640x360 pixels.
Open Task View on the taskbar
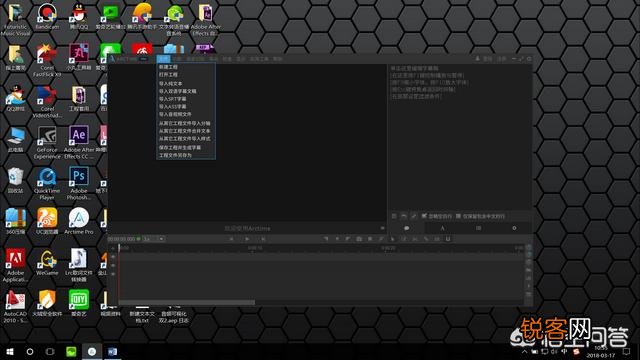(50, 351)
